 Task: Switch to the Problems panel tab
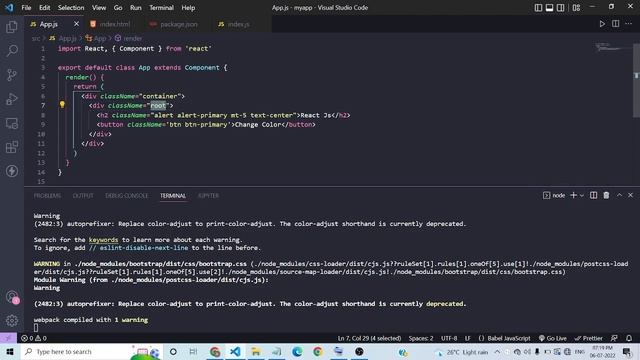(47, 196)
